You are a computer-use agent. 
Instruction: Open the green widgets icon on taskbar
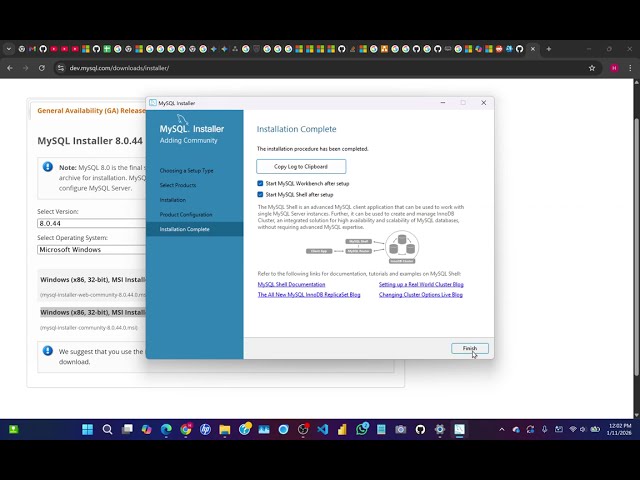point(13,429)
